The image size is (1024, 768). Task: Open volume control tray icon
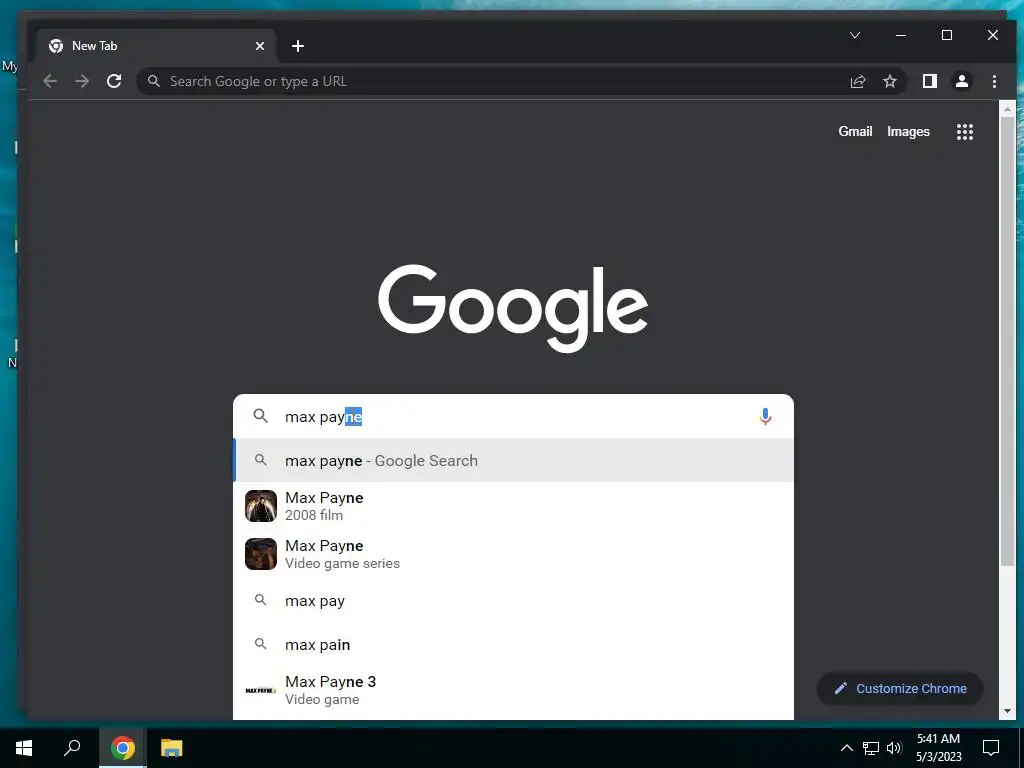894,748
